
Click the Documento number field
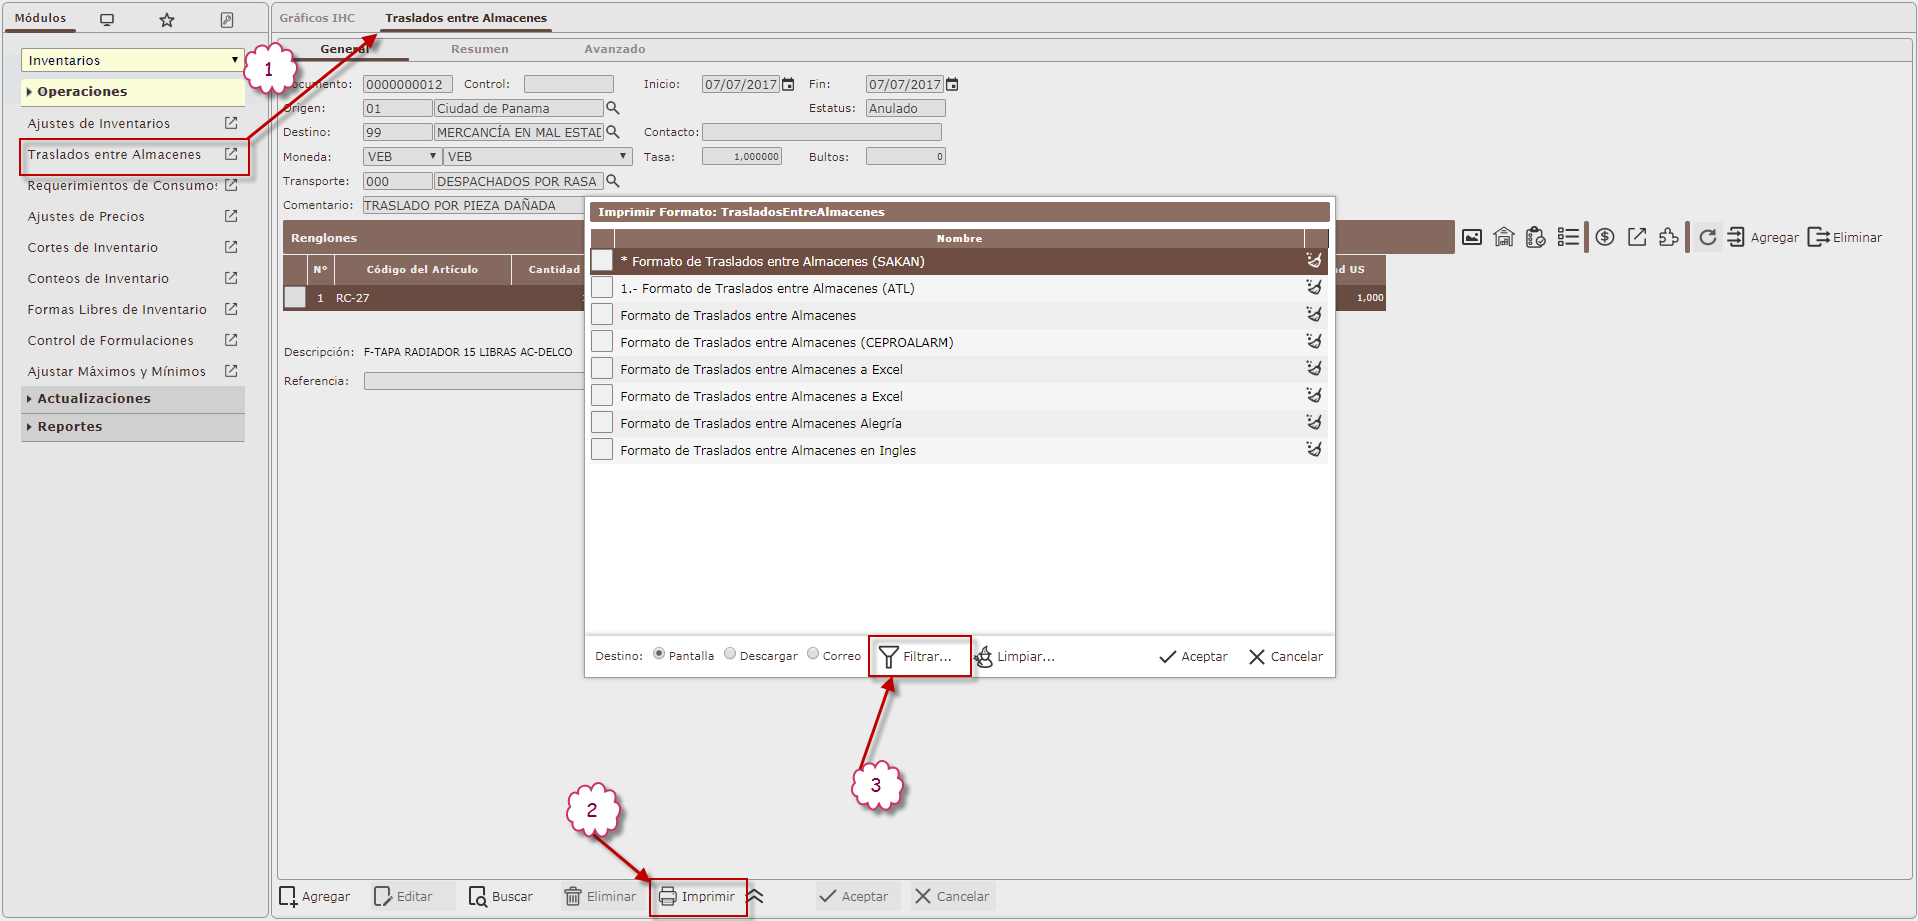[408, 84]
